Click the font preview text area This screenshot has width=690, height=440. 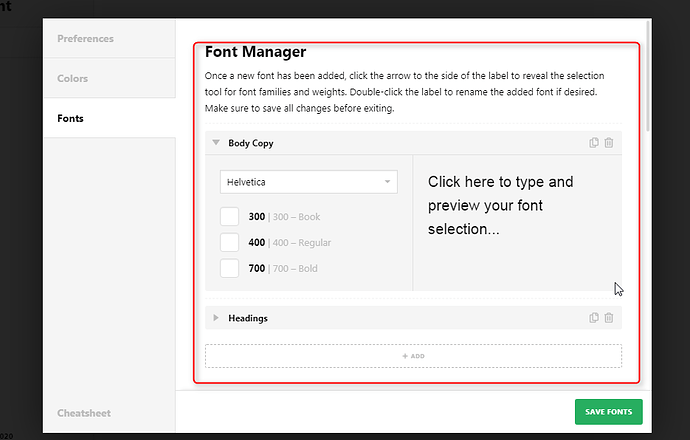click(x=514, y=206)
